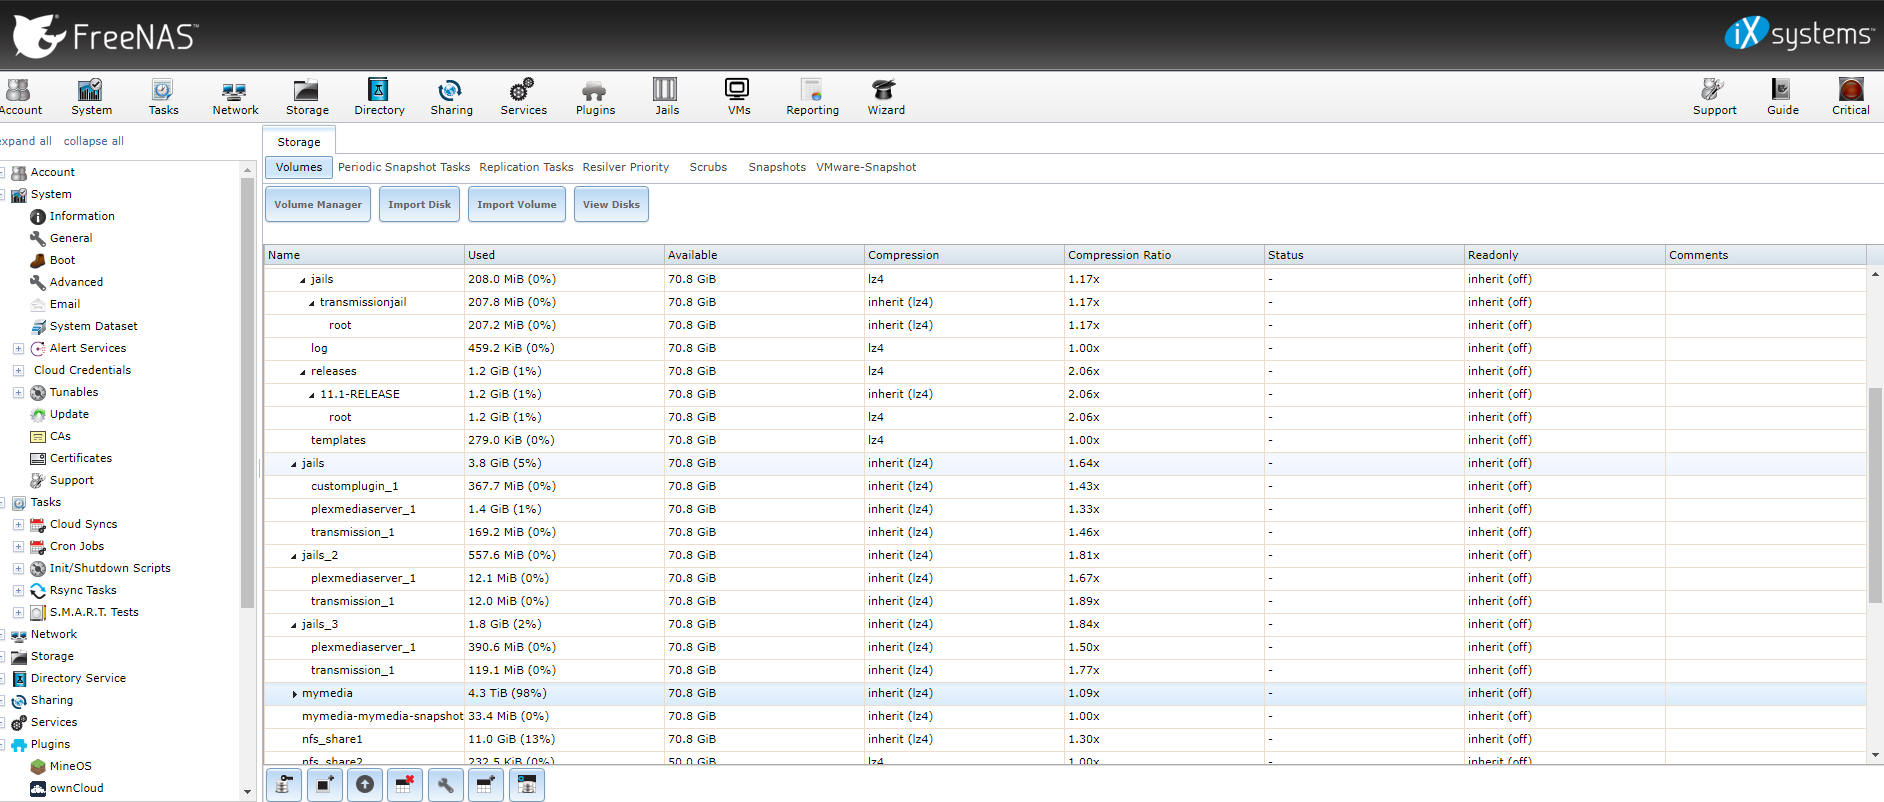The width and height of the screenshot is (1884, 802).
Task: Launch the Wizard from the toolbar
Action: (886, 97)
